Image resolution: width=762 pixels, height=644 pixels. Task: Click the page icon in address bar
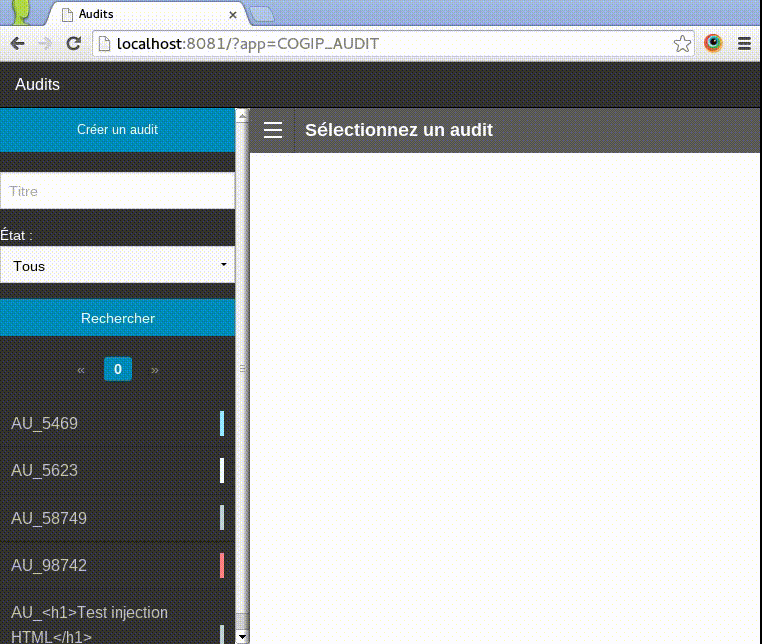tap(104, 44)
